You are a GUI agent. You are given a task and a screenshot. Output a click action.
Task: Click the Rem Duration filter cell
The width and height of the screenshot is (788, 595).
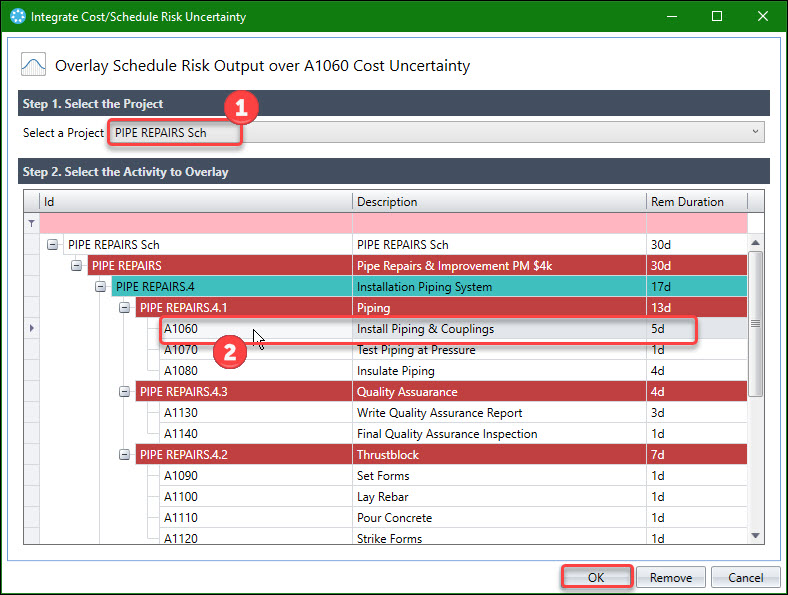pos(697,223)
